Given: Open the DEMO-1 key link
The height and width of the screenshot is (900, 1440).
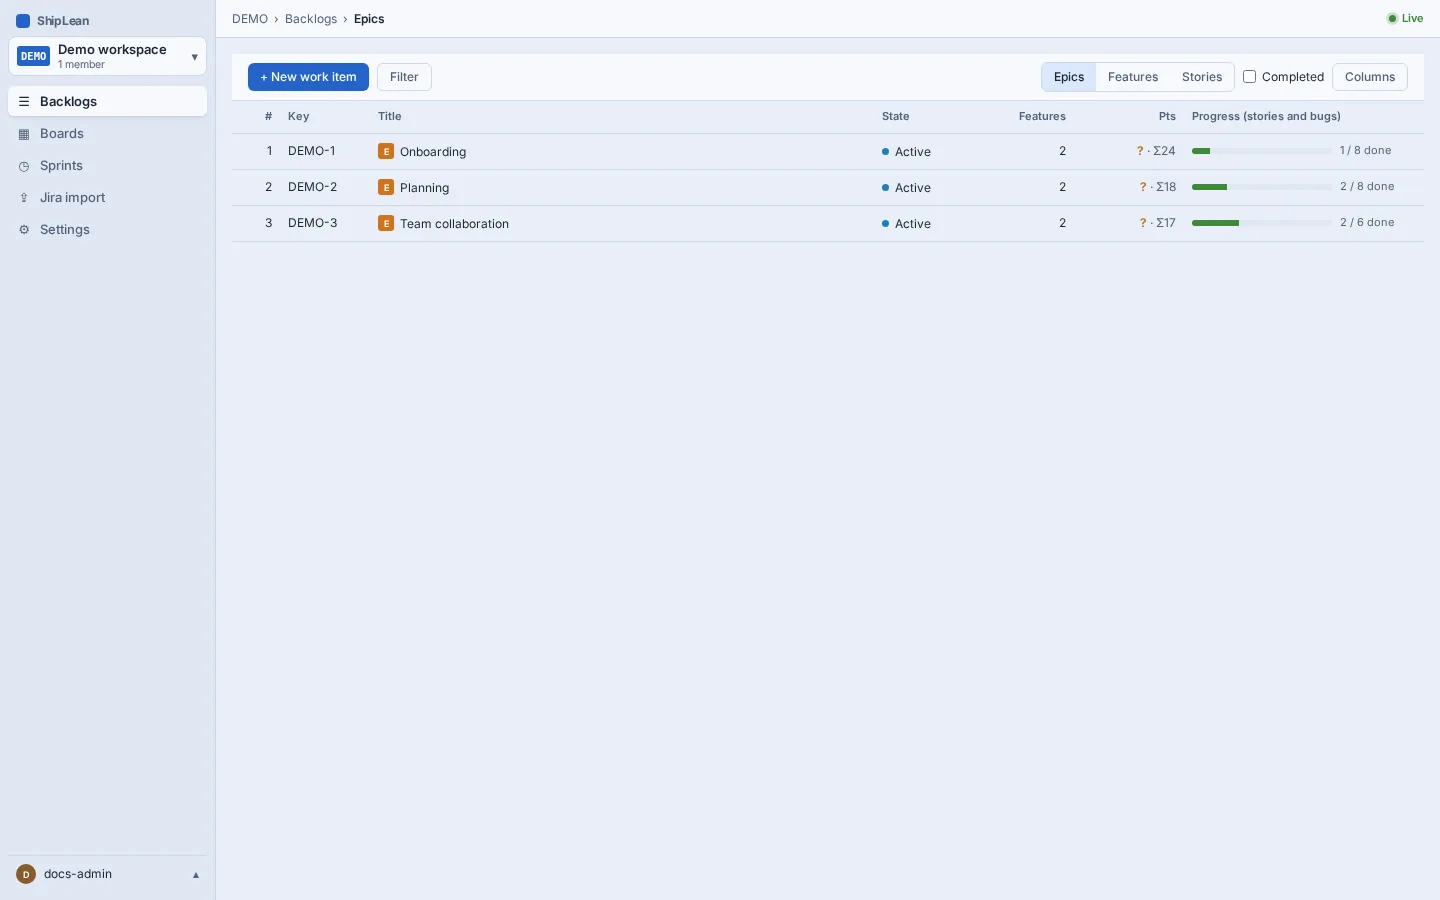Looking at the screenshot, I should [312, 151].
